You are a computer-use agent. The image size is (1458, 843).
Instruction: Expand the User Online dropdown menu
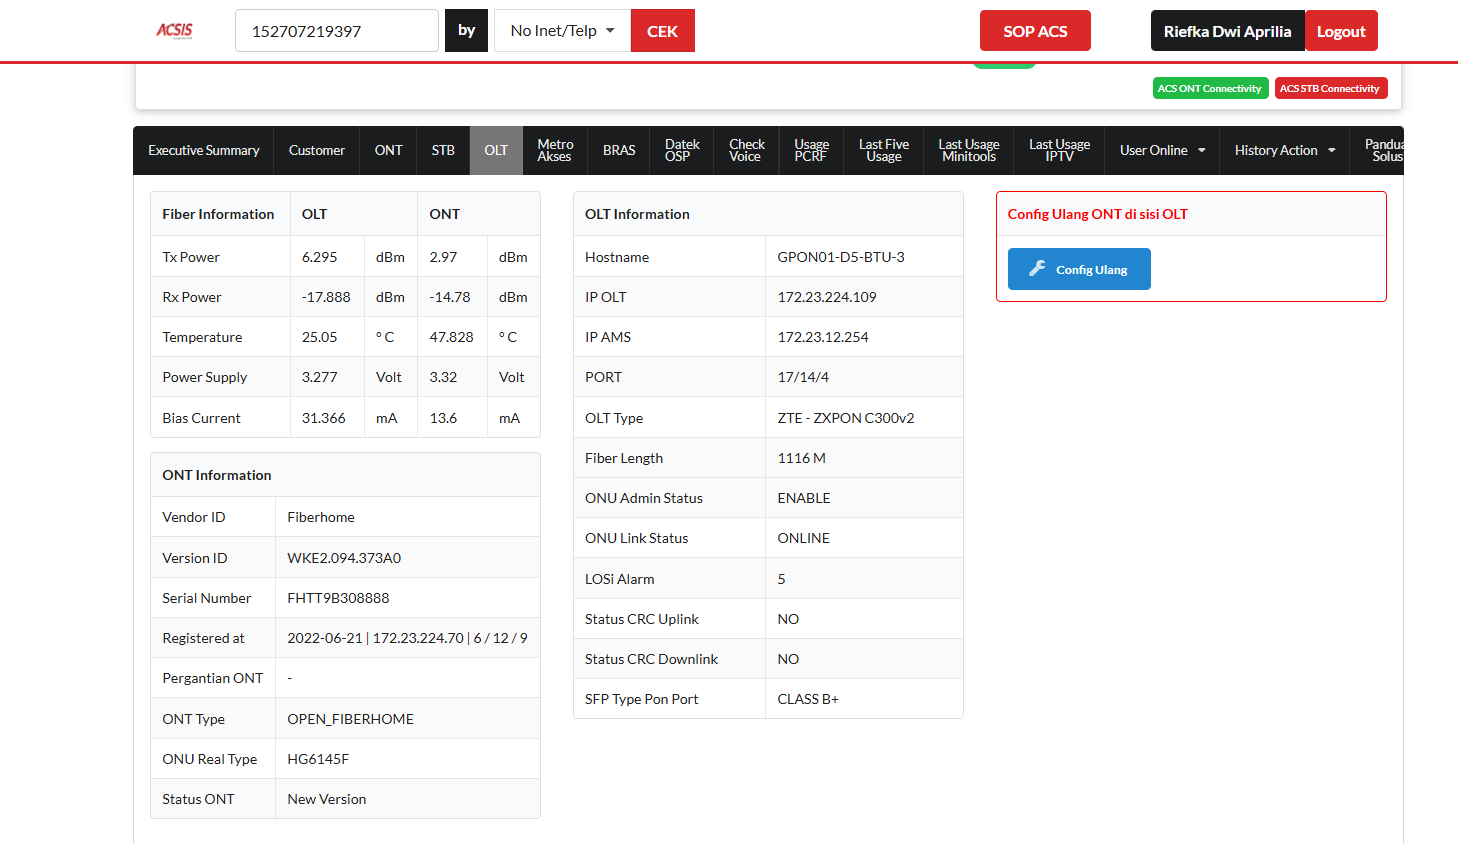(x=1162, y=151)
